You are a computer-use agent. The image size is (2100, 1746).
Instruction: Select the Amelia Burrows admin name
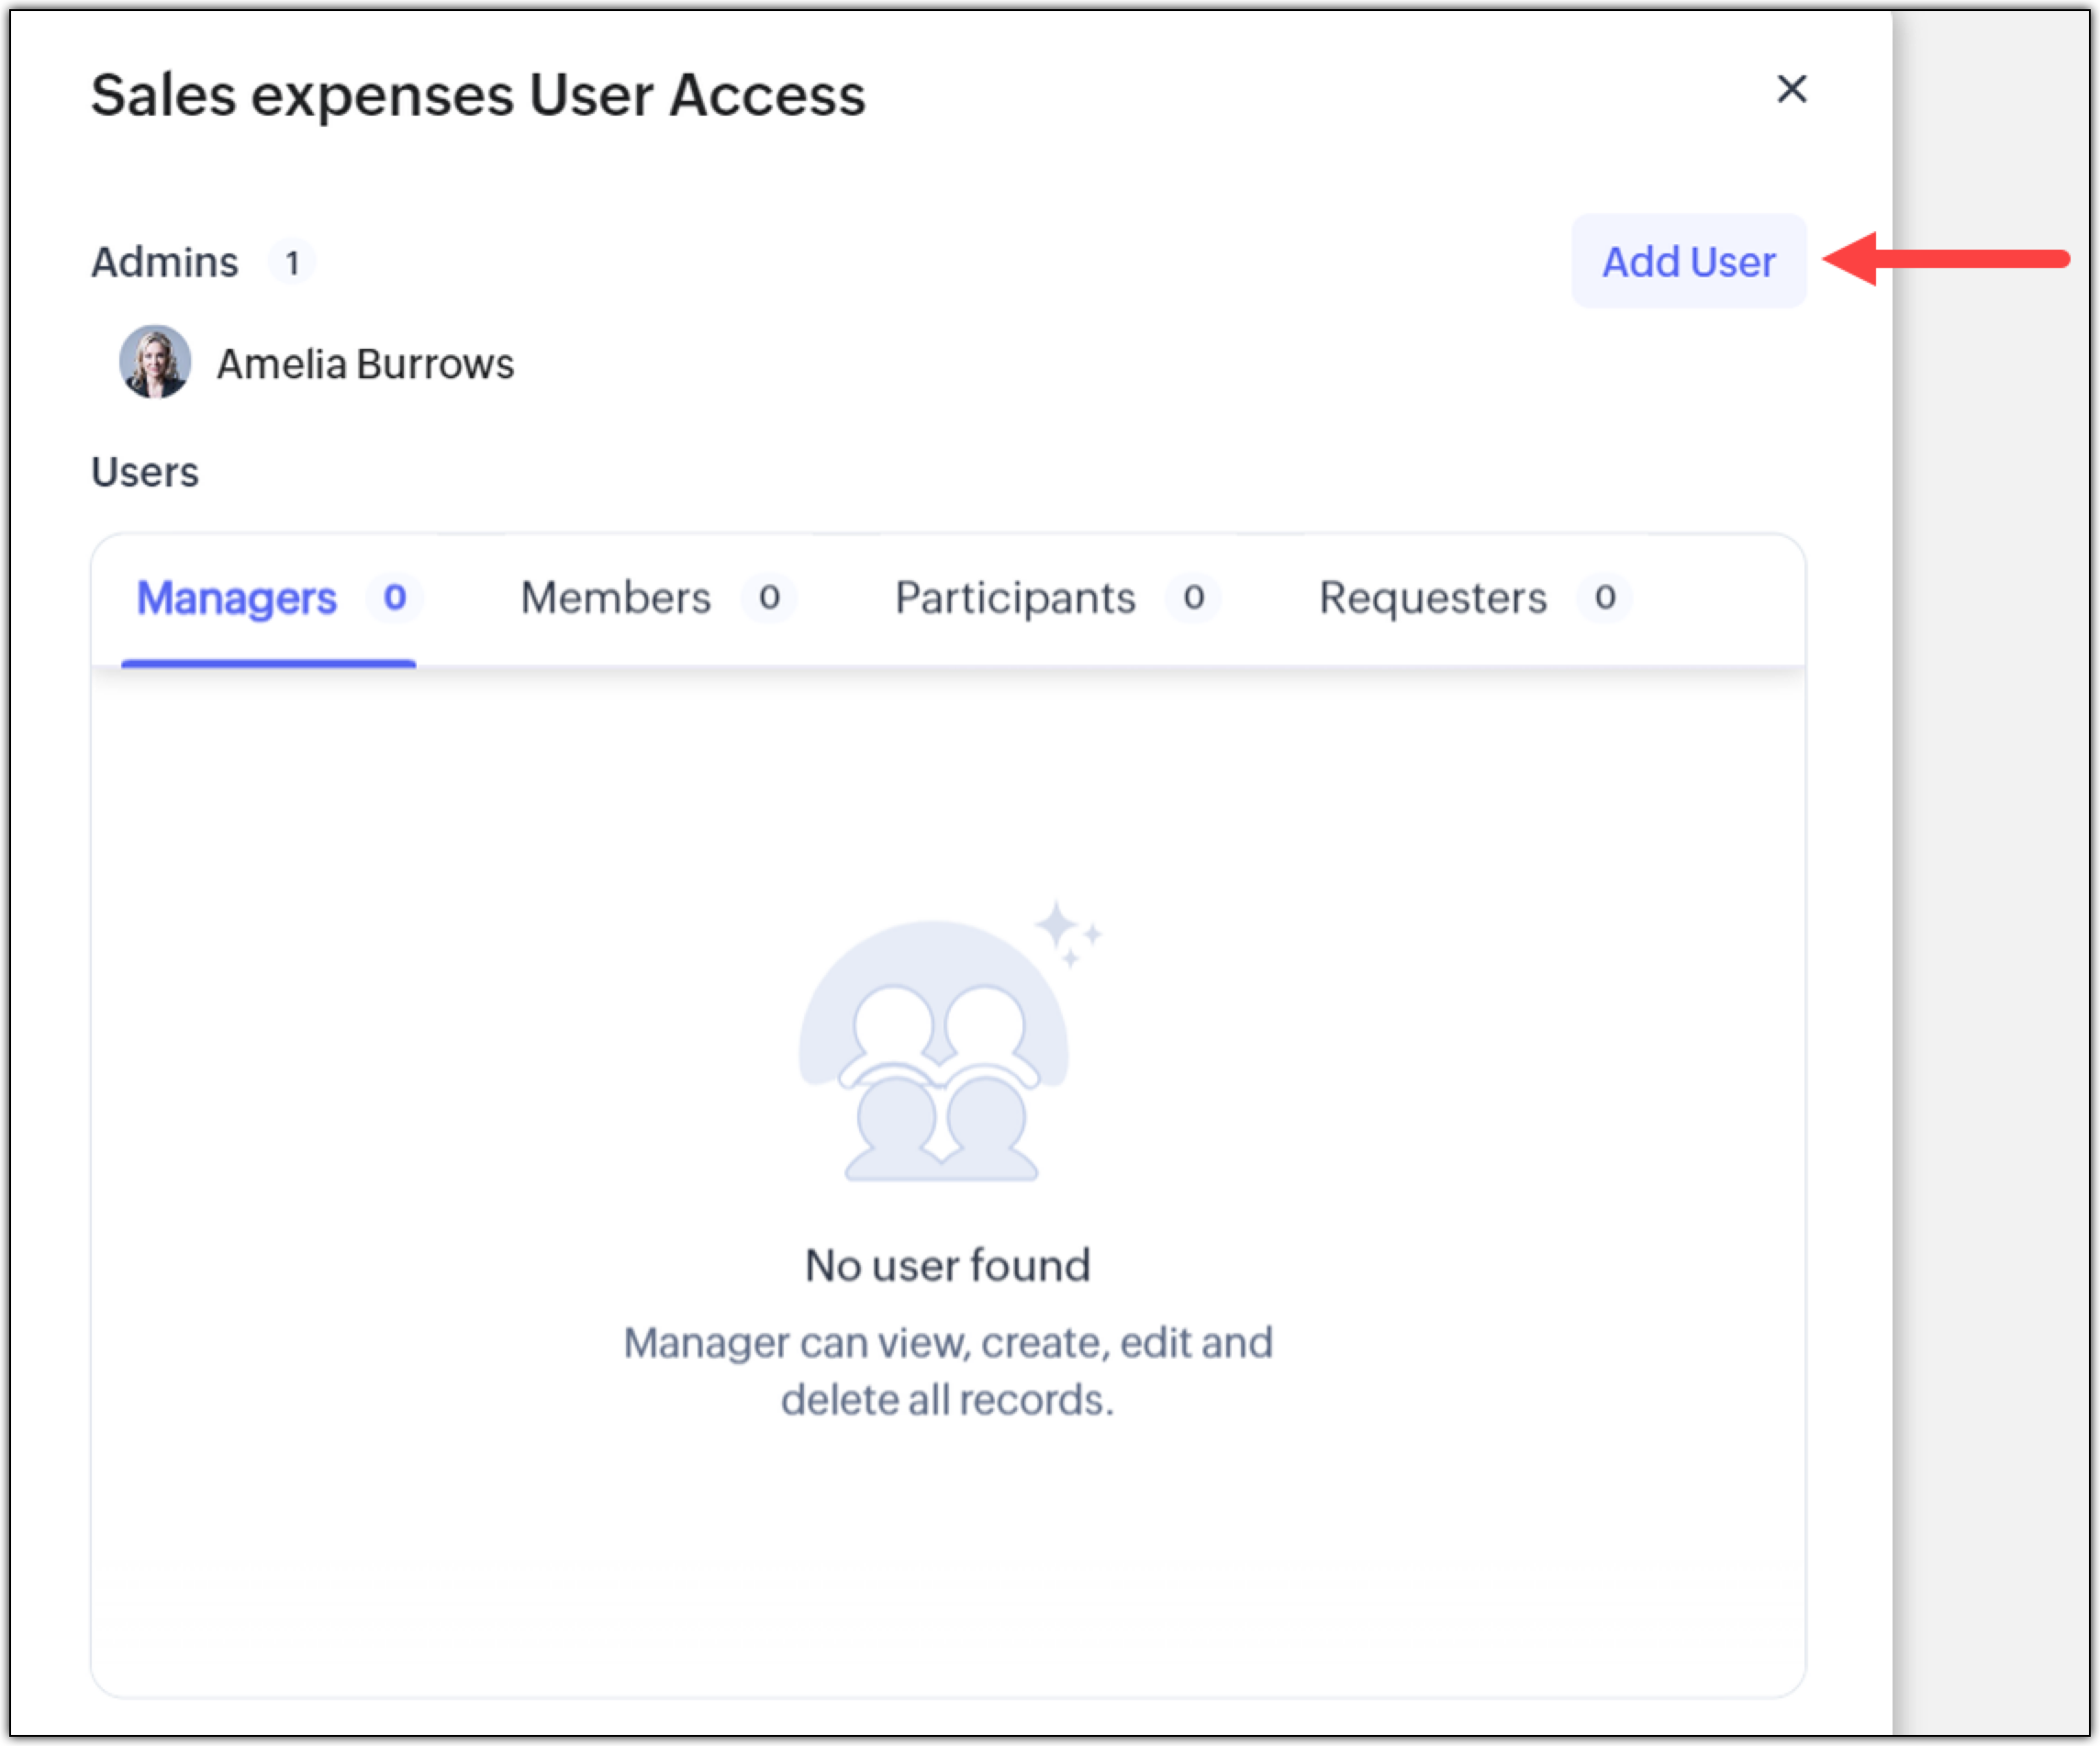365,364
